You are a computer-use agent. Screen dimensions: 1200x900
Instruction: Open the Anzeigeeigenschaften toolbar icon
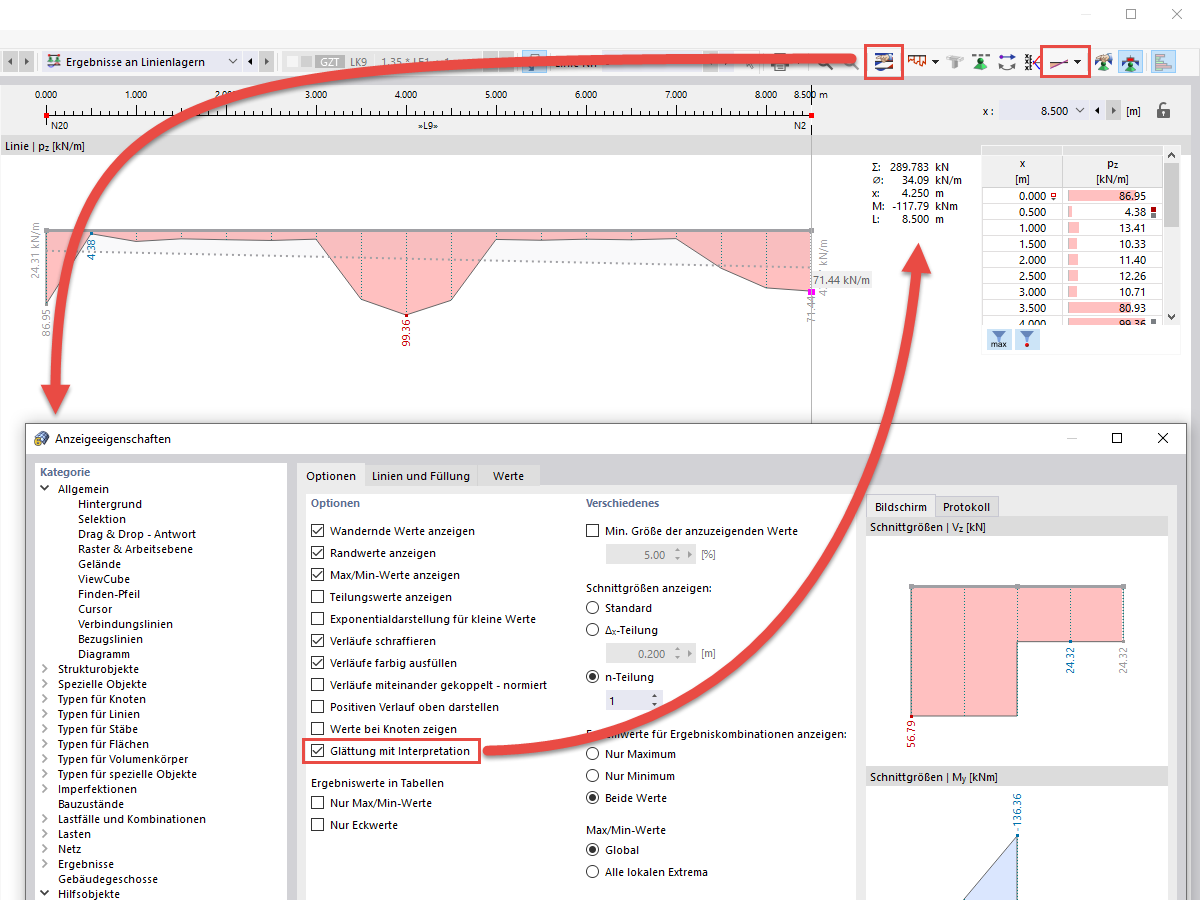884,61
